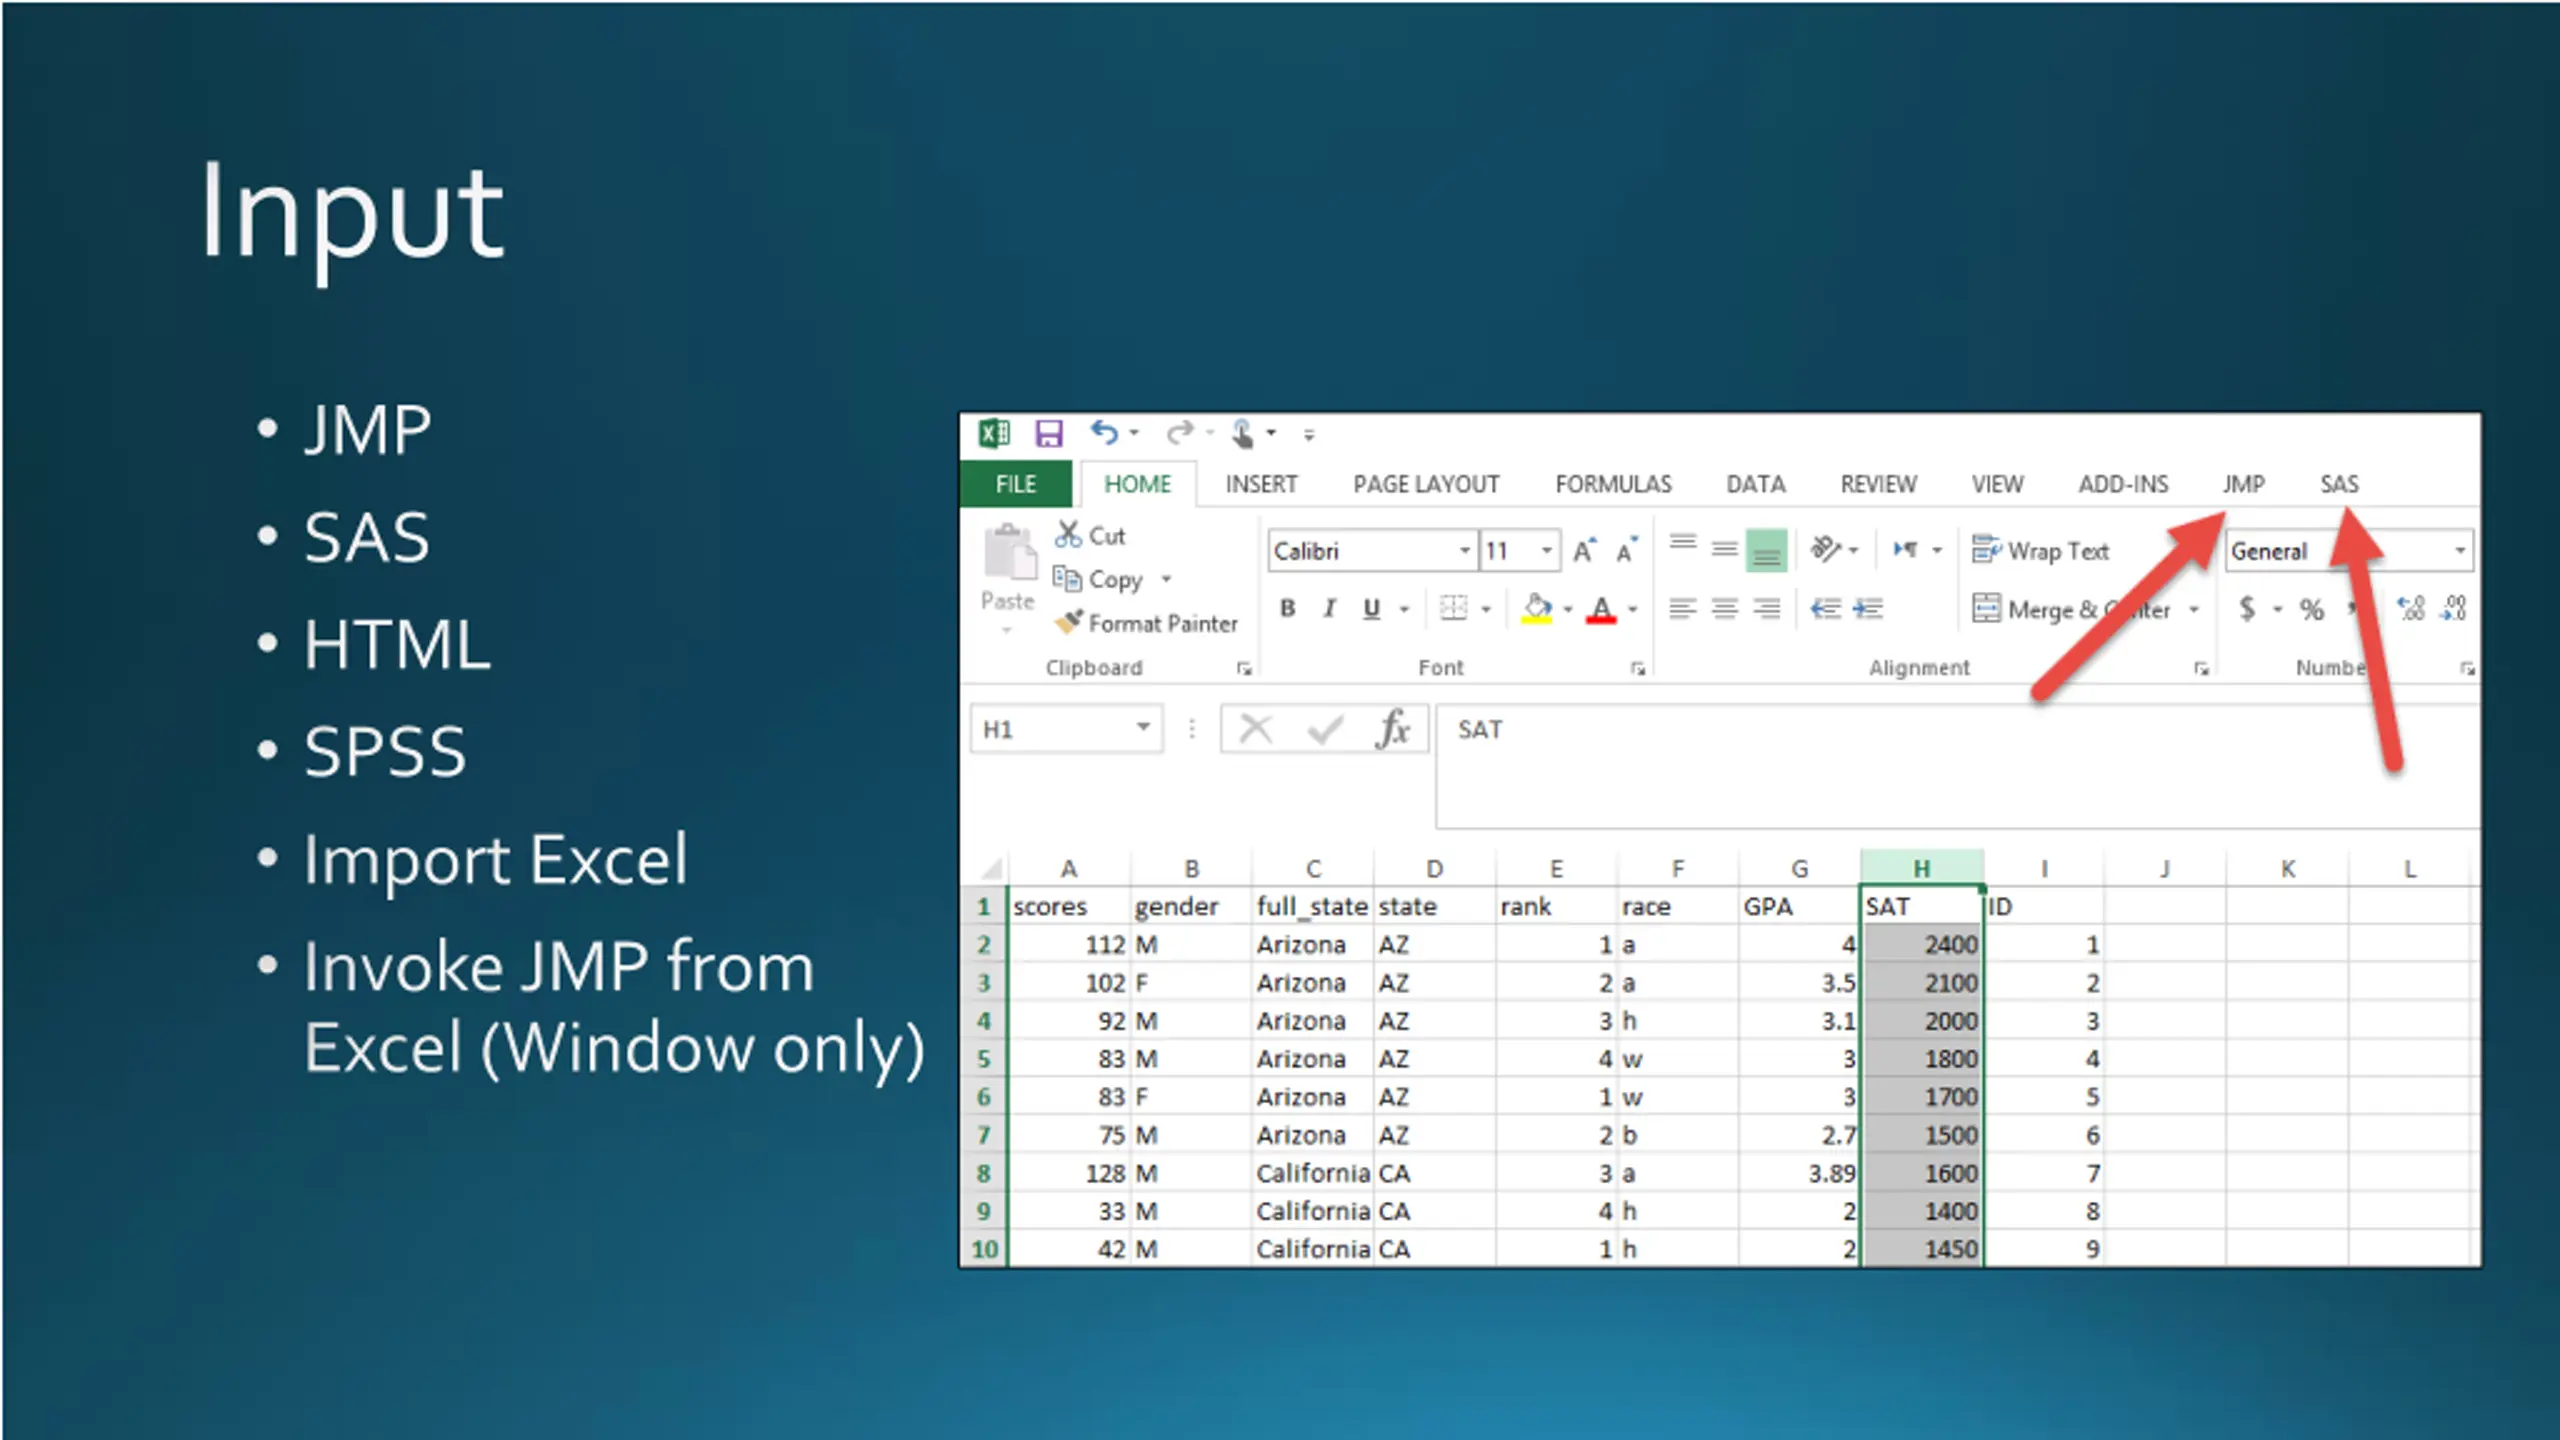The image size is (2560, 1440).
Task: Open the FORMULAS tab
Action: (1613, 484)
